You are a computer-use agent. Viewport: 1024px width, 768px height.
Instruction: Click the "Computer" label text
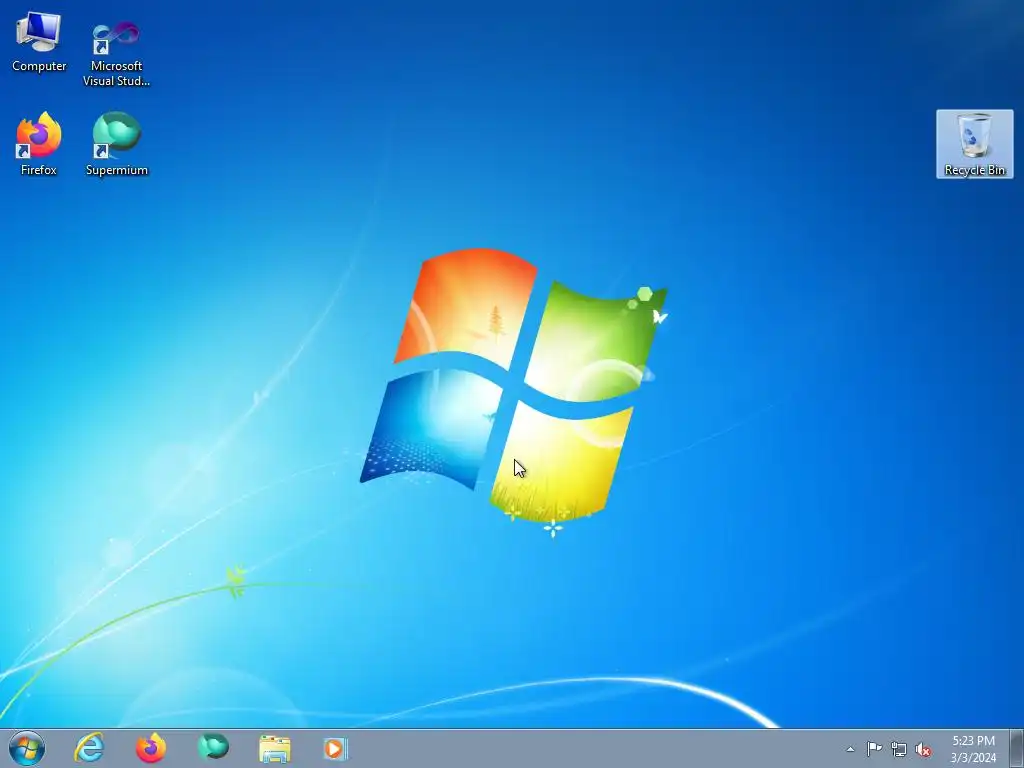(x=39, y=66)
